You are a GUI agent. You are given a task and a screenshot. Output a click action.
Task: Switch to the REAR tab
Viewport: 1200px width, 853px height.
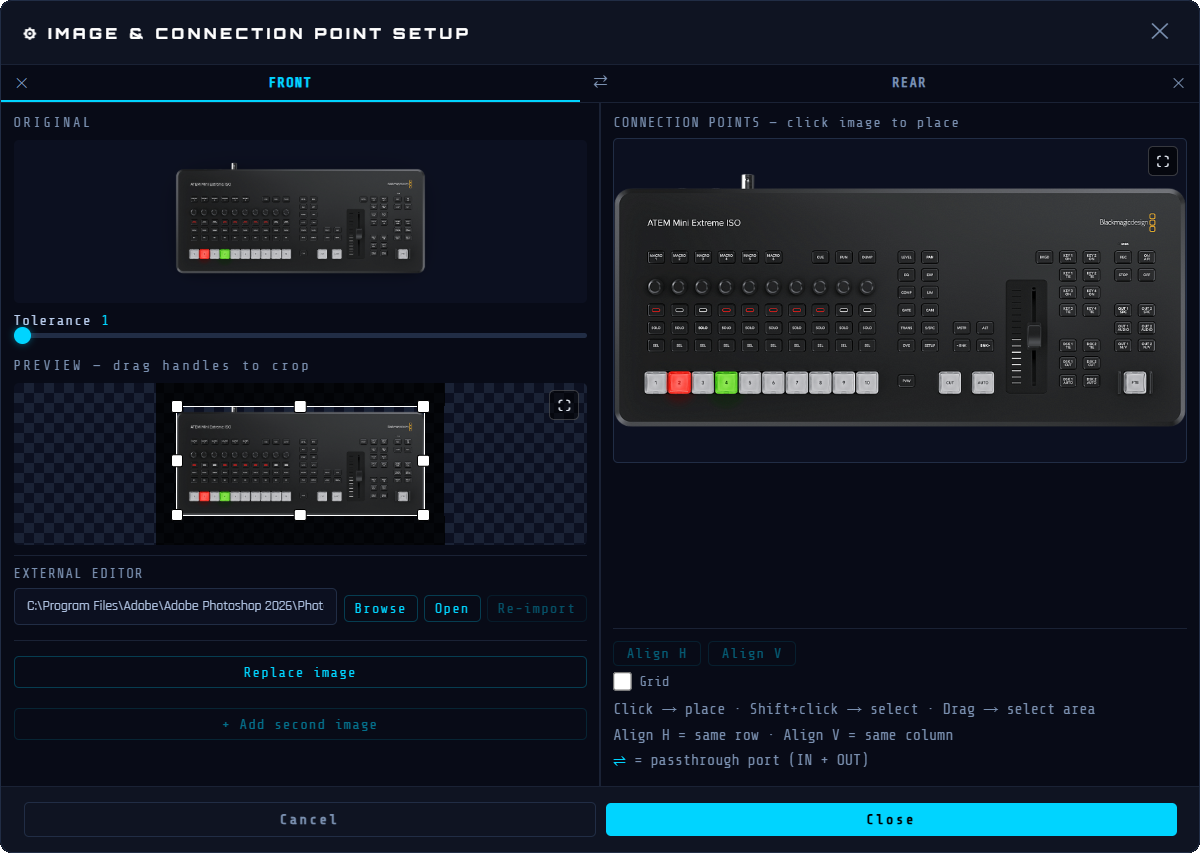(x=909, y=83)
